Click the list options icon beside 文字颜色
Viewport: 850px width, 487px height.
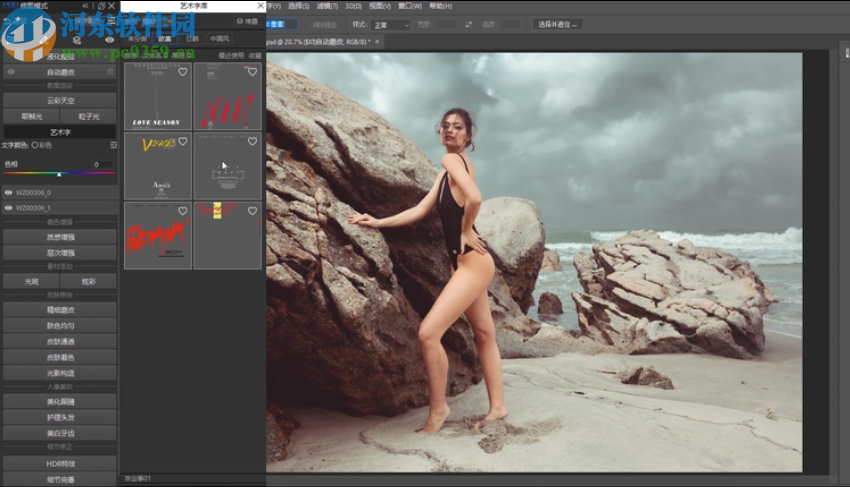pyautogui.click(x=113, y=145)
